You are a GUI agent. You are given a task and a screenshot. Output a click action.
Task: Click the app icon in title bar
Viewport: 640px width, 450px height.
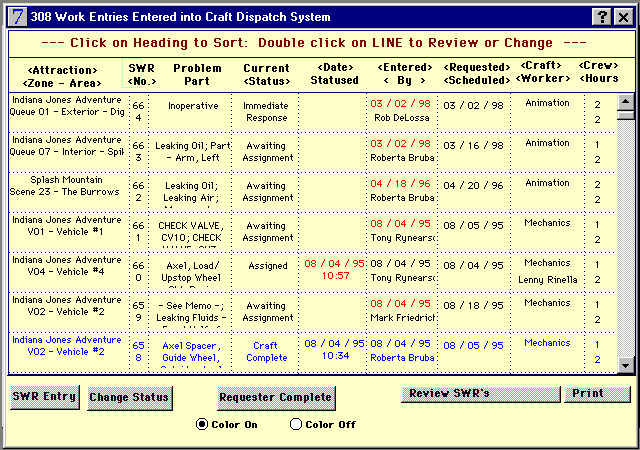point(13,16)
